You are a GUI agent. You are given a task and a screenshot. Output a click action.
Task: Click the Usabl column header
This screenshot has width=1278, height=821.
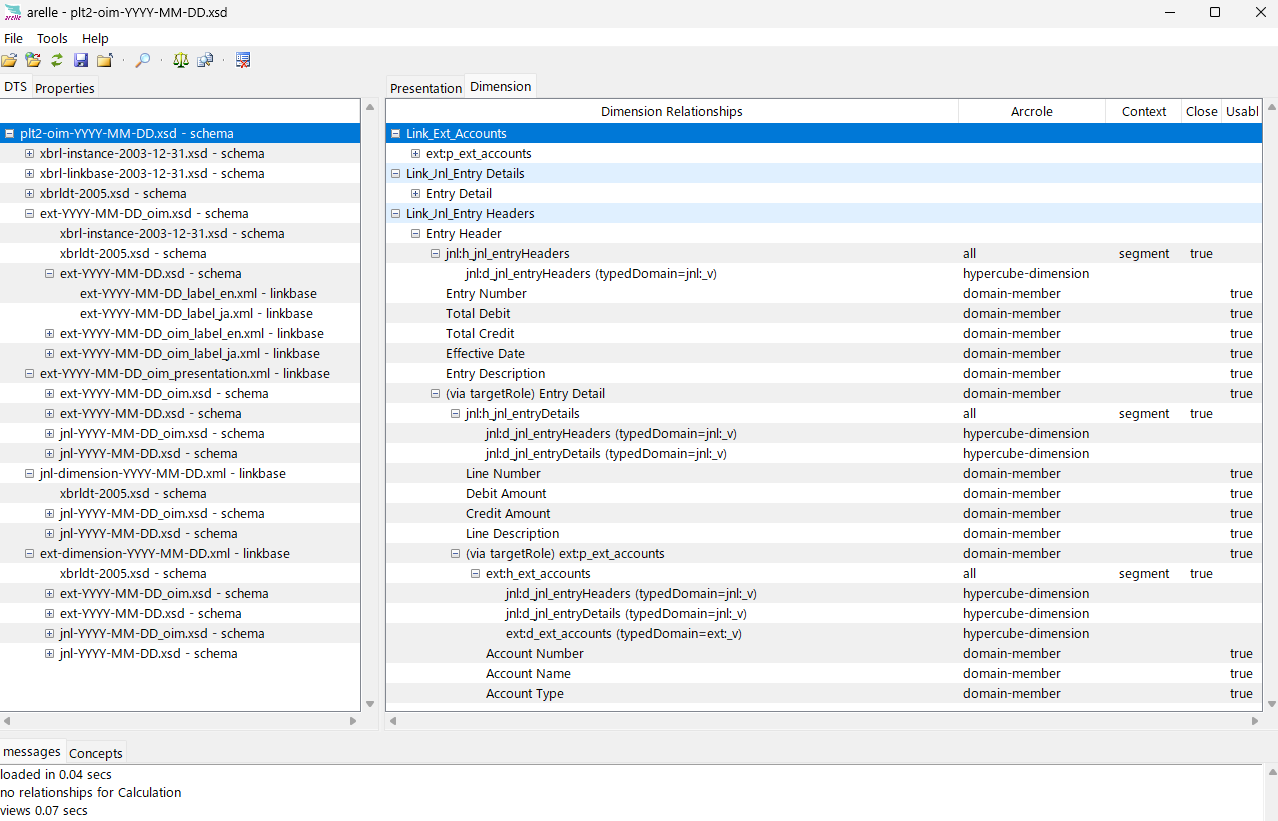(x=1241, y=111)
